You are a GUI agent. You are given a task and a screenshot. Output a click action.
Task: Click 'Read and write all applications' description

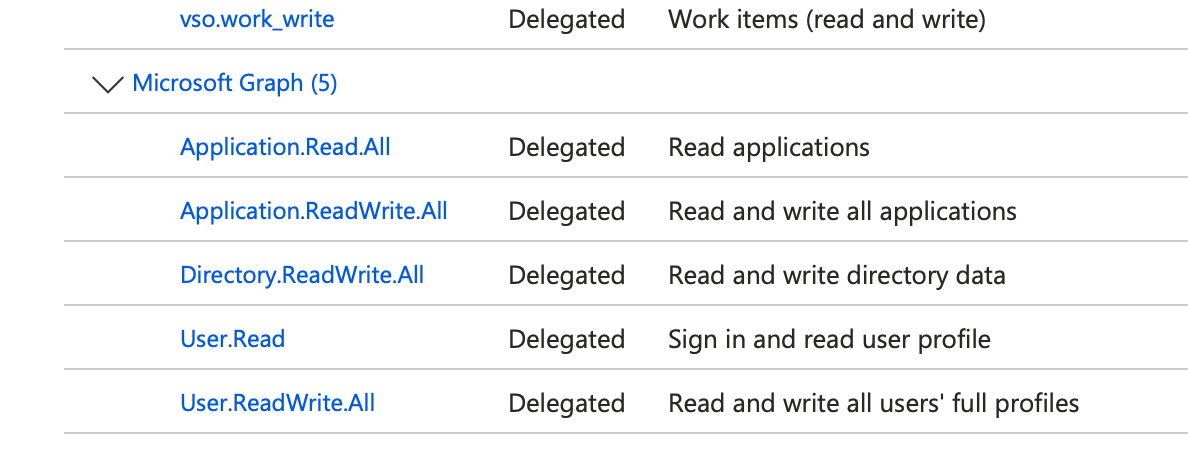point(842,211)
